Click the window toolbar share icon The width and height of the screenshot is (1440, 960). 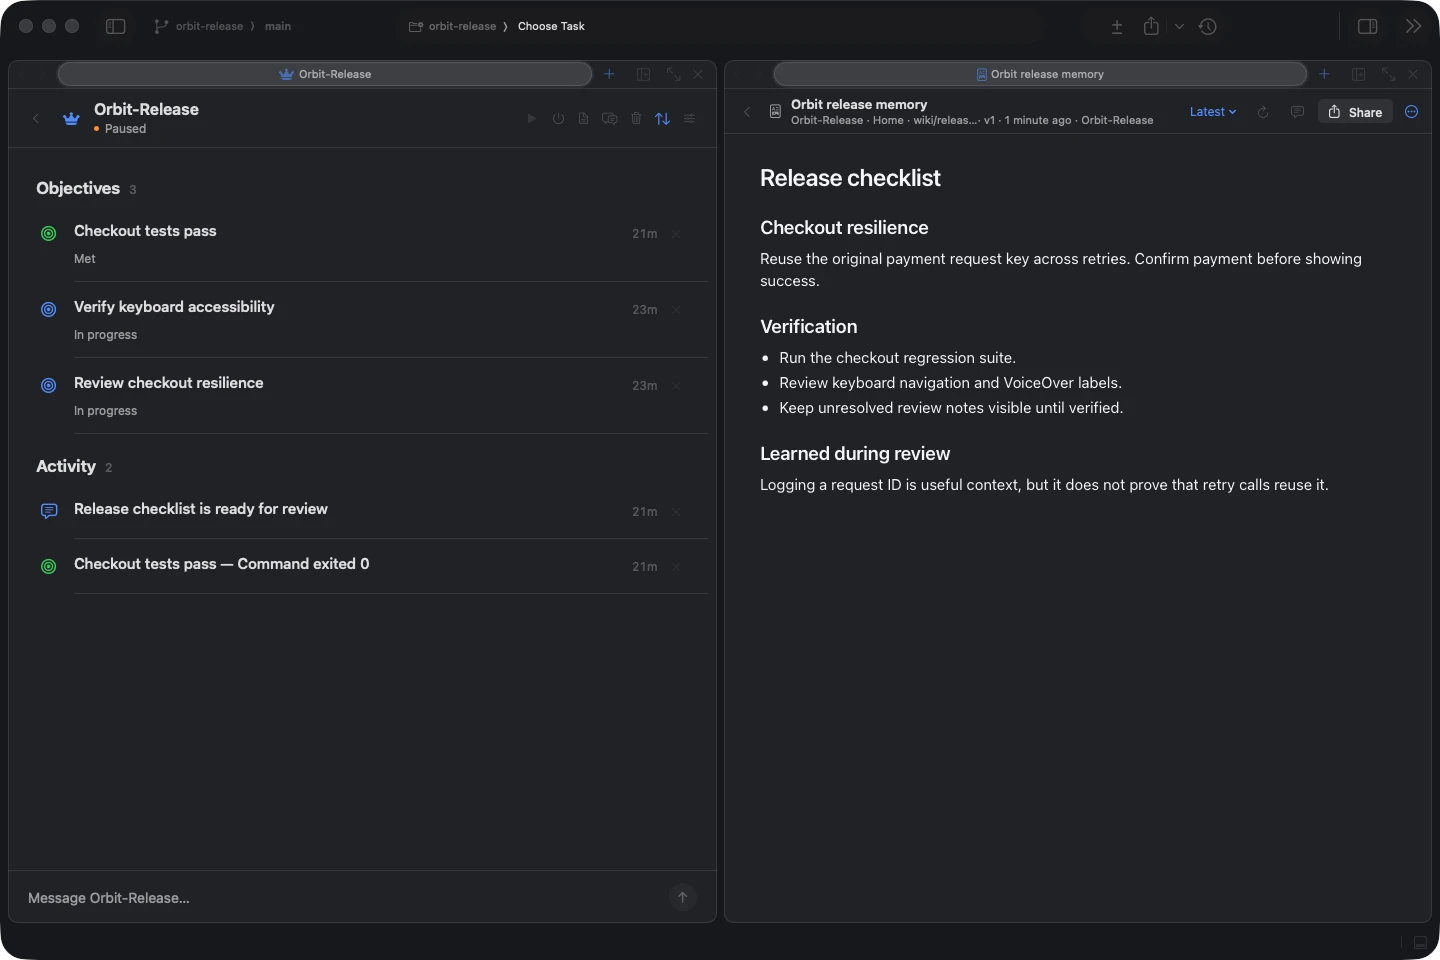[x=1152, y=26]
